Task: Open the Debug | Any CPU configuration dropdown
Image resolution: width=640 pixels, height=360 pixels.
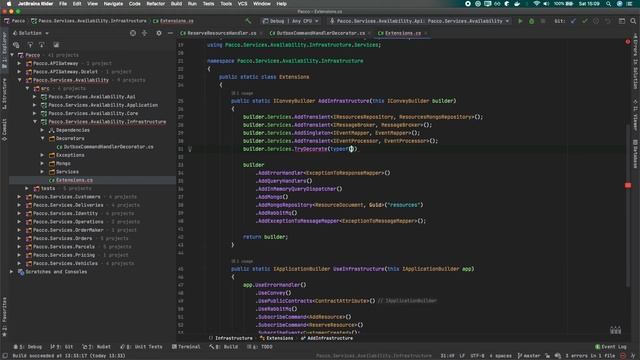Action: (x=291, y=21)
